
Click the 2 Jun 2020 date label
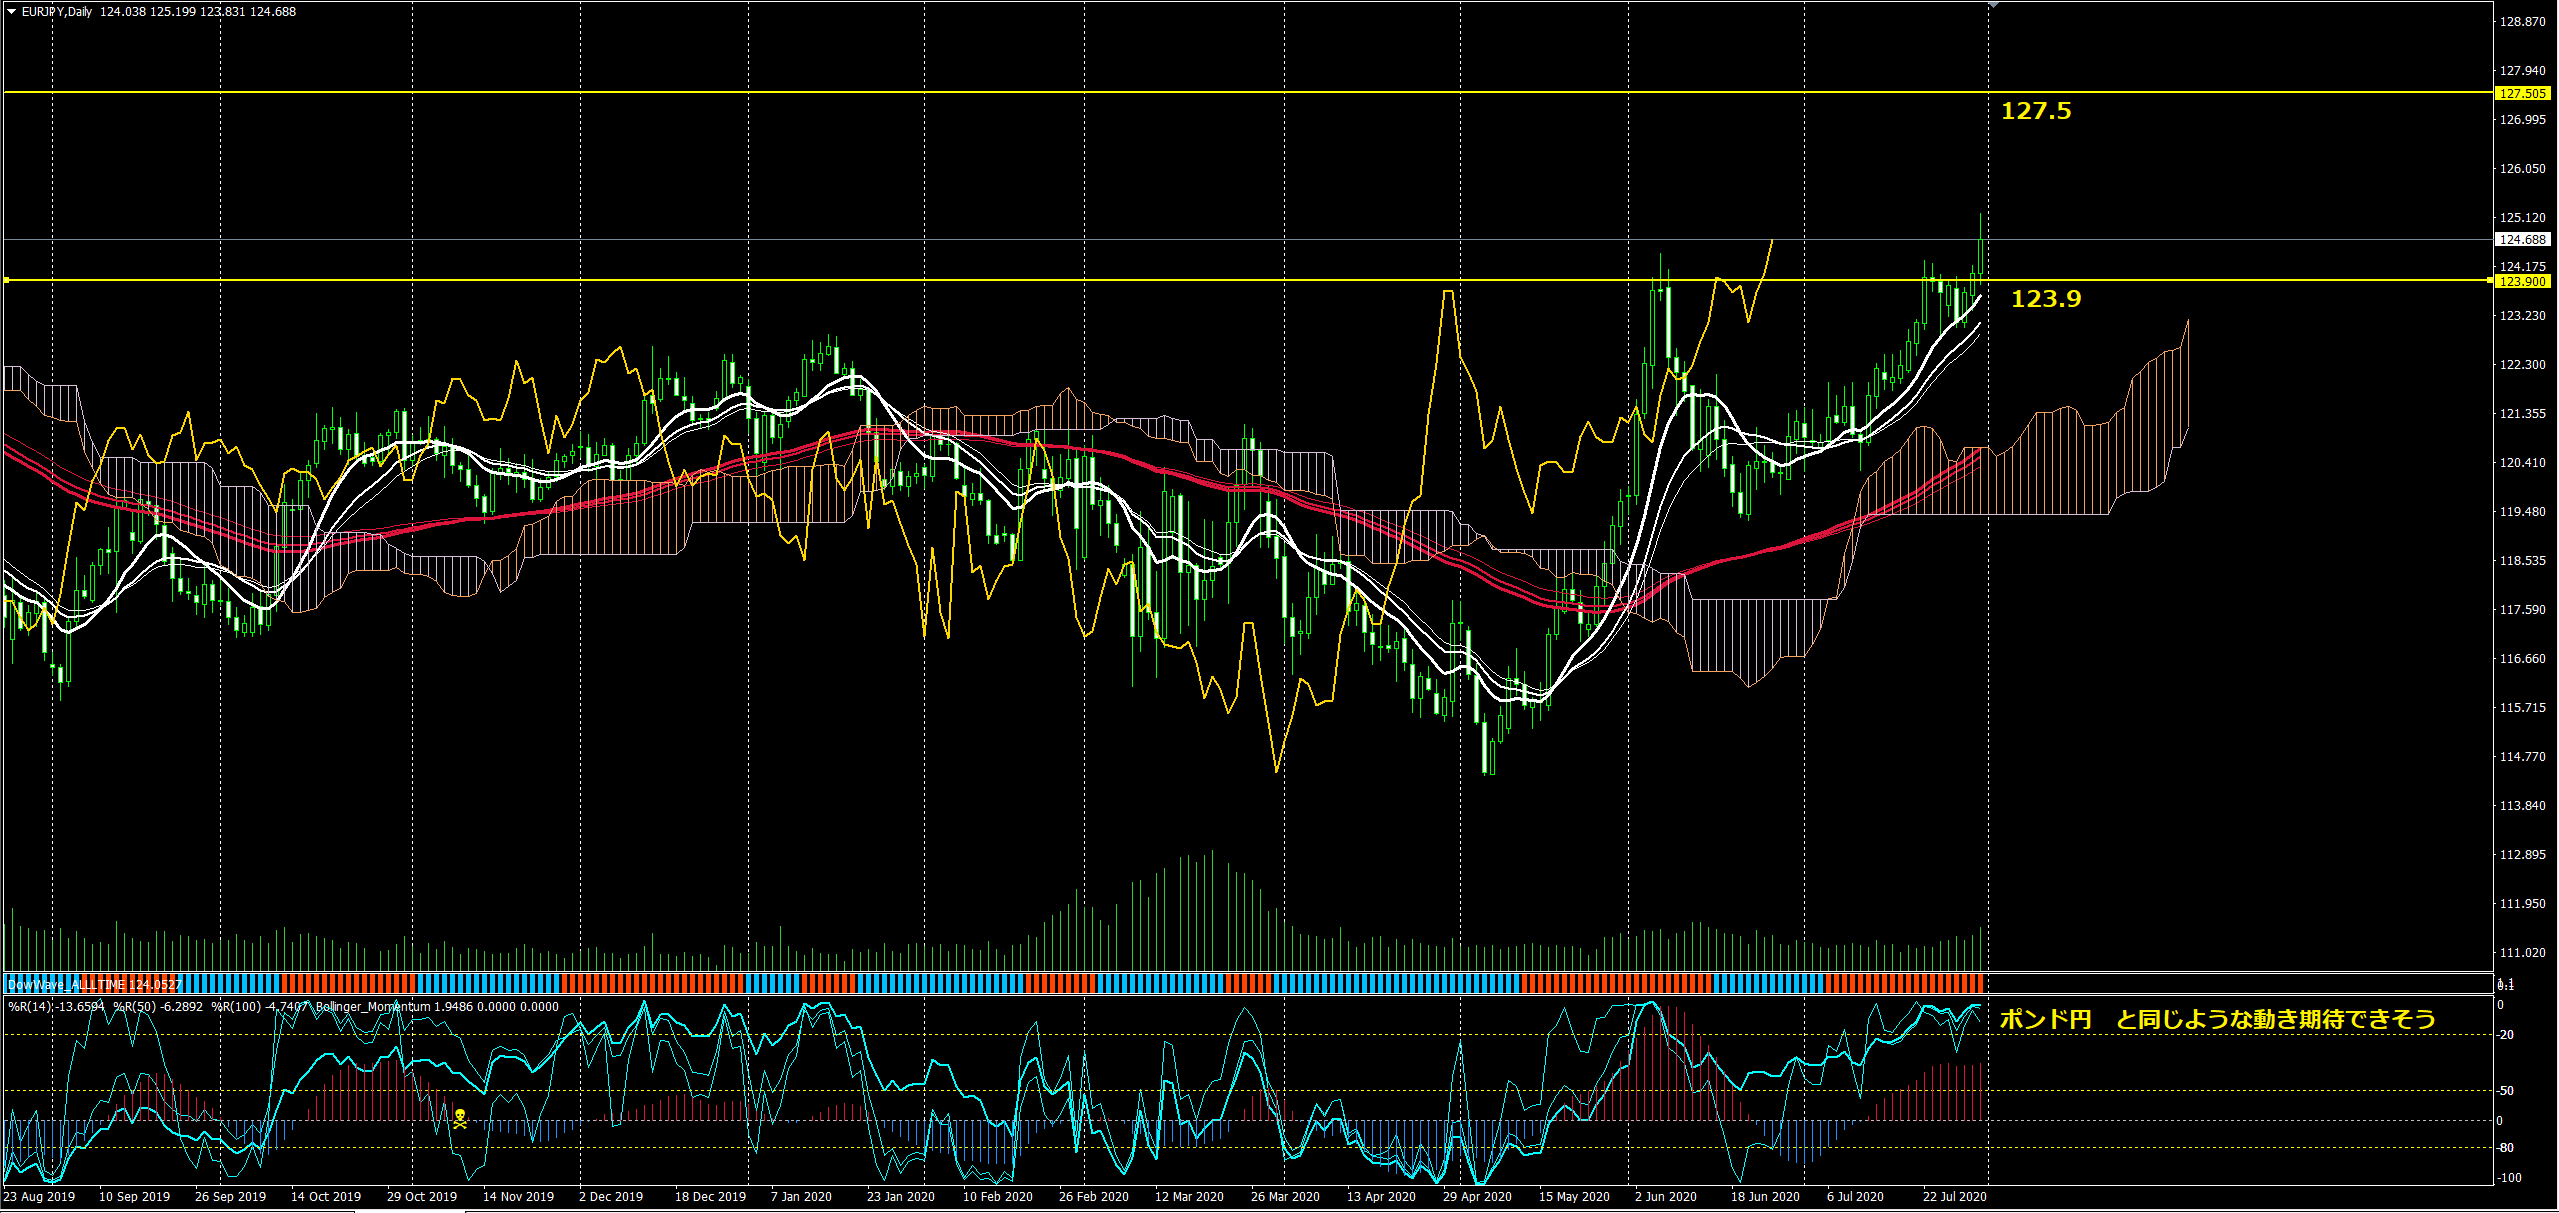tap(1665, 1196)
